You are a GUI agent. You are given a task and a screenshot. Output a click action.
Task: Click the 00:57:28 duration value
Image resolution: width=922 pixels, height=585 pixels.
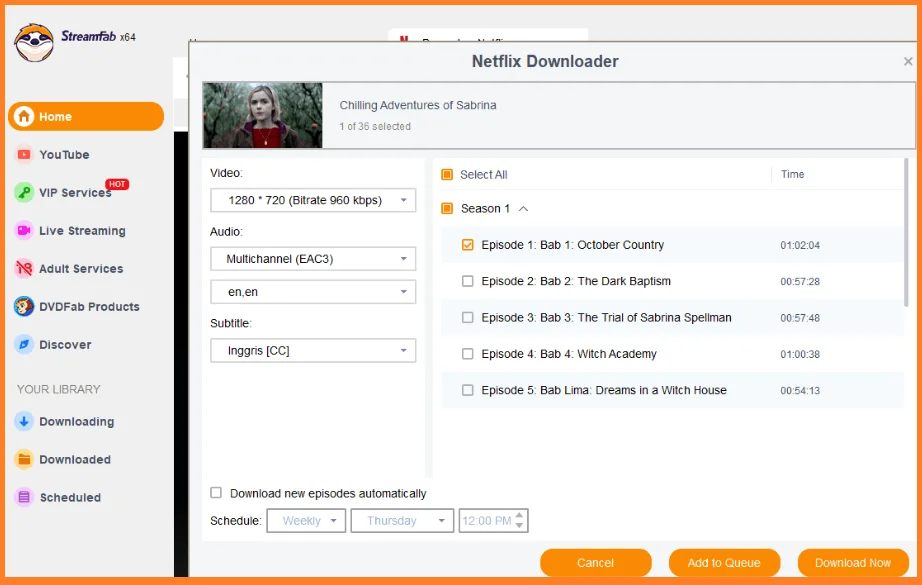pyautogui.click(x=800, y=282)
